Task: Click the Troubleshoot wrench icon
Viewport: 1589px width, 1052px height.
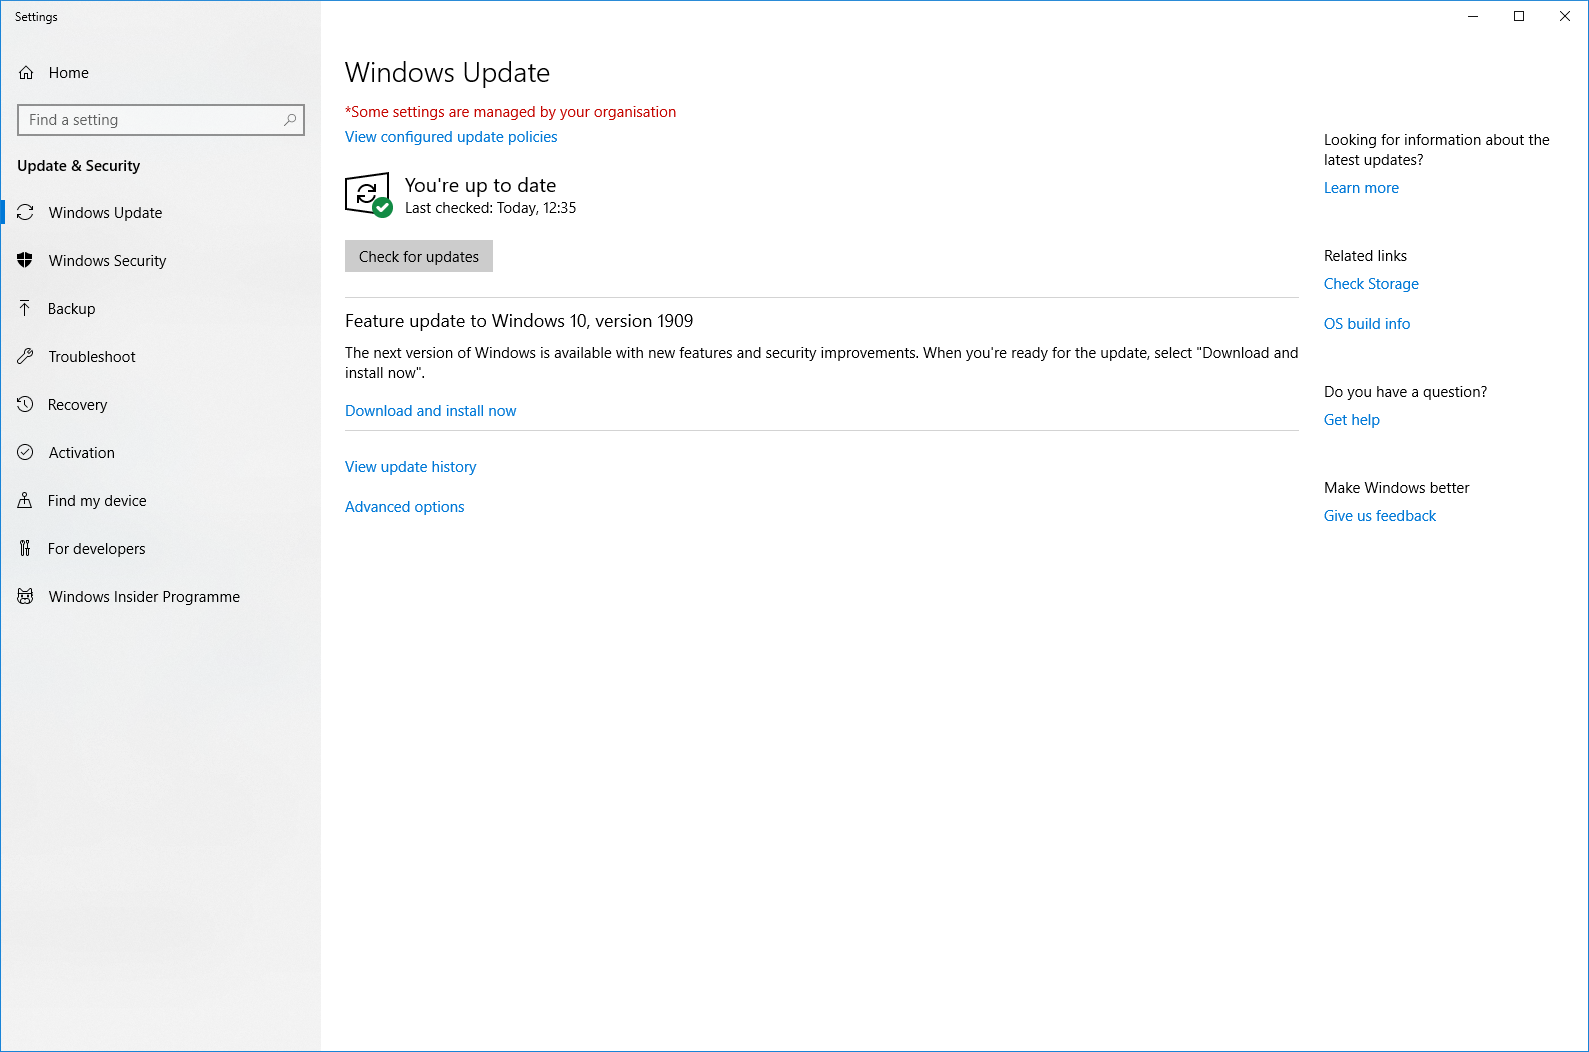Action: (x=25, y=357)
